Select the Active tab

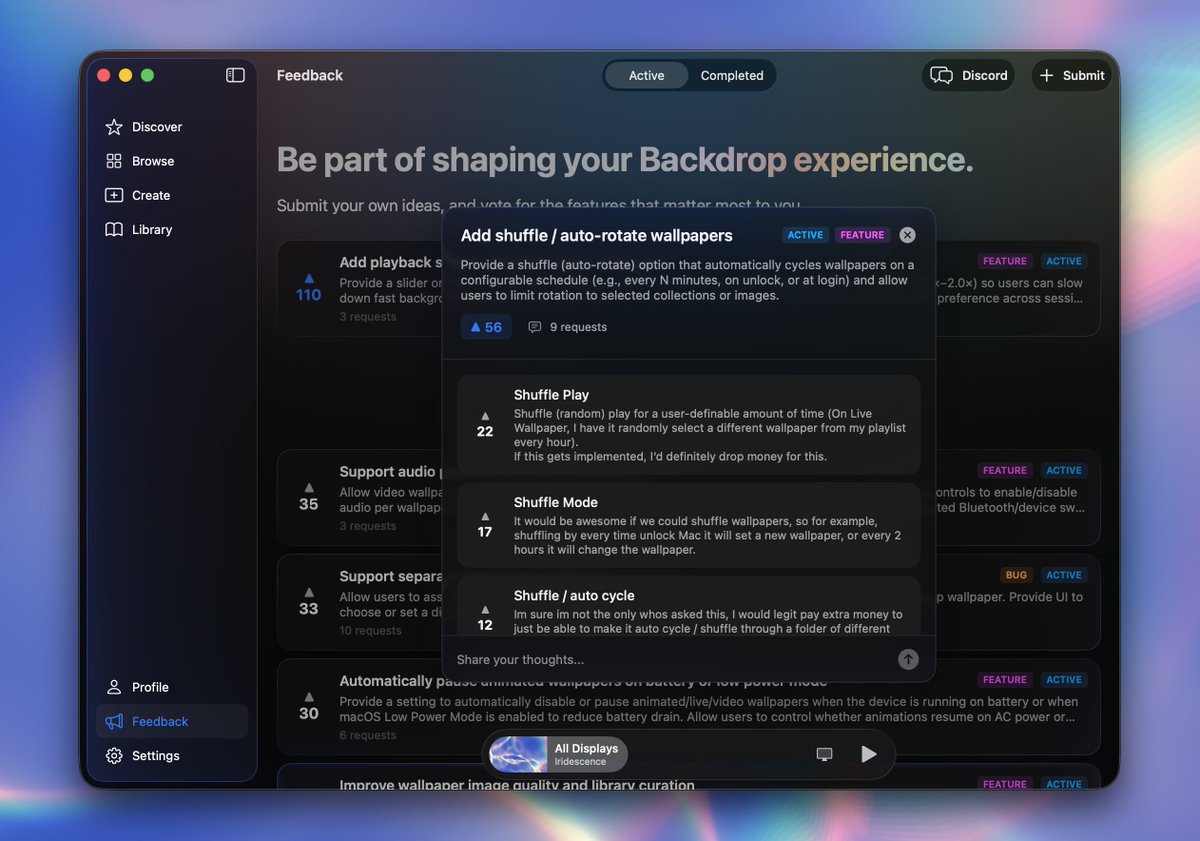pyautogui.click(x=646, y=75)
